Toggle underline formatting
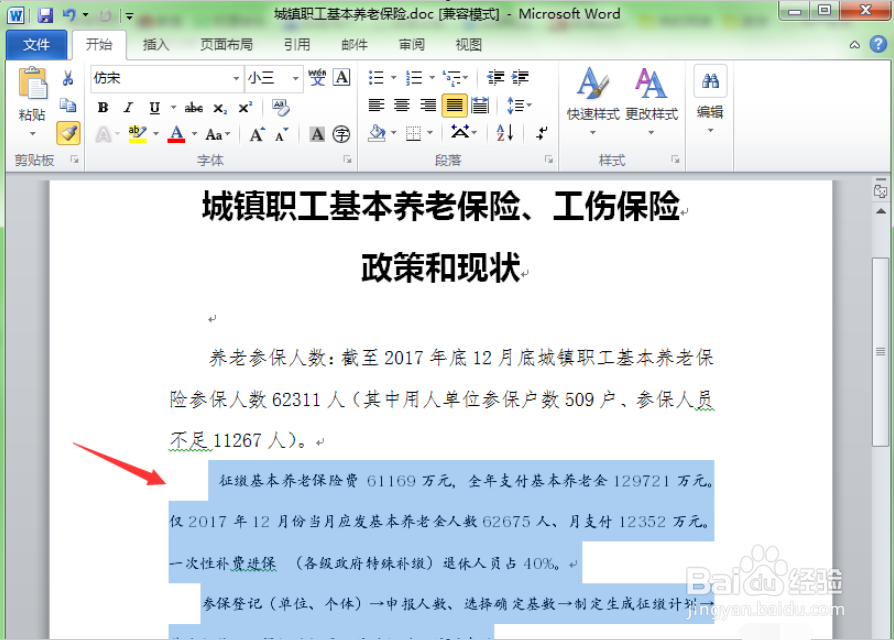The height and width of the screenshot is (640, 894). 156,108
